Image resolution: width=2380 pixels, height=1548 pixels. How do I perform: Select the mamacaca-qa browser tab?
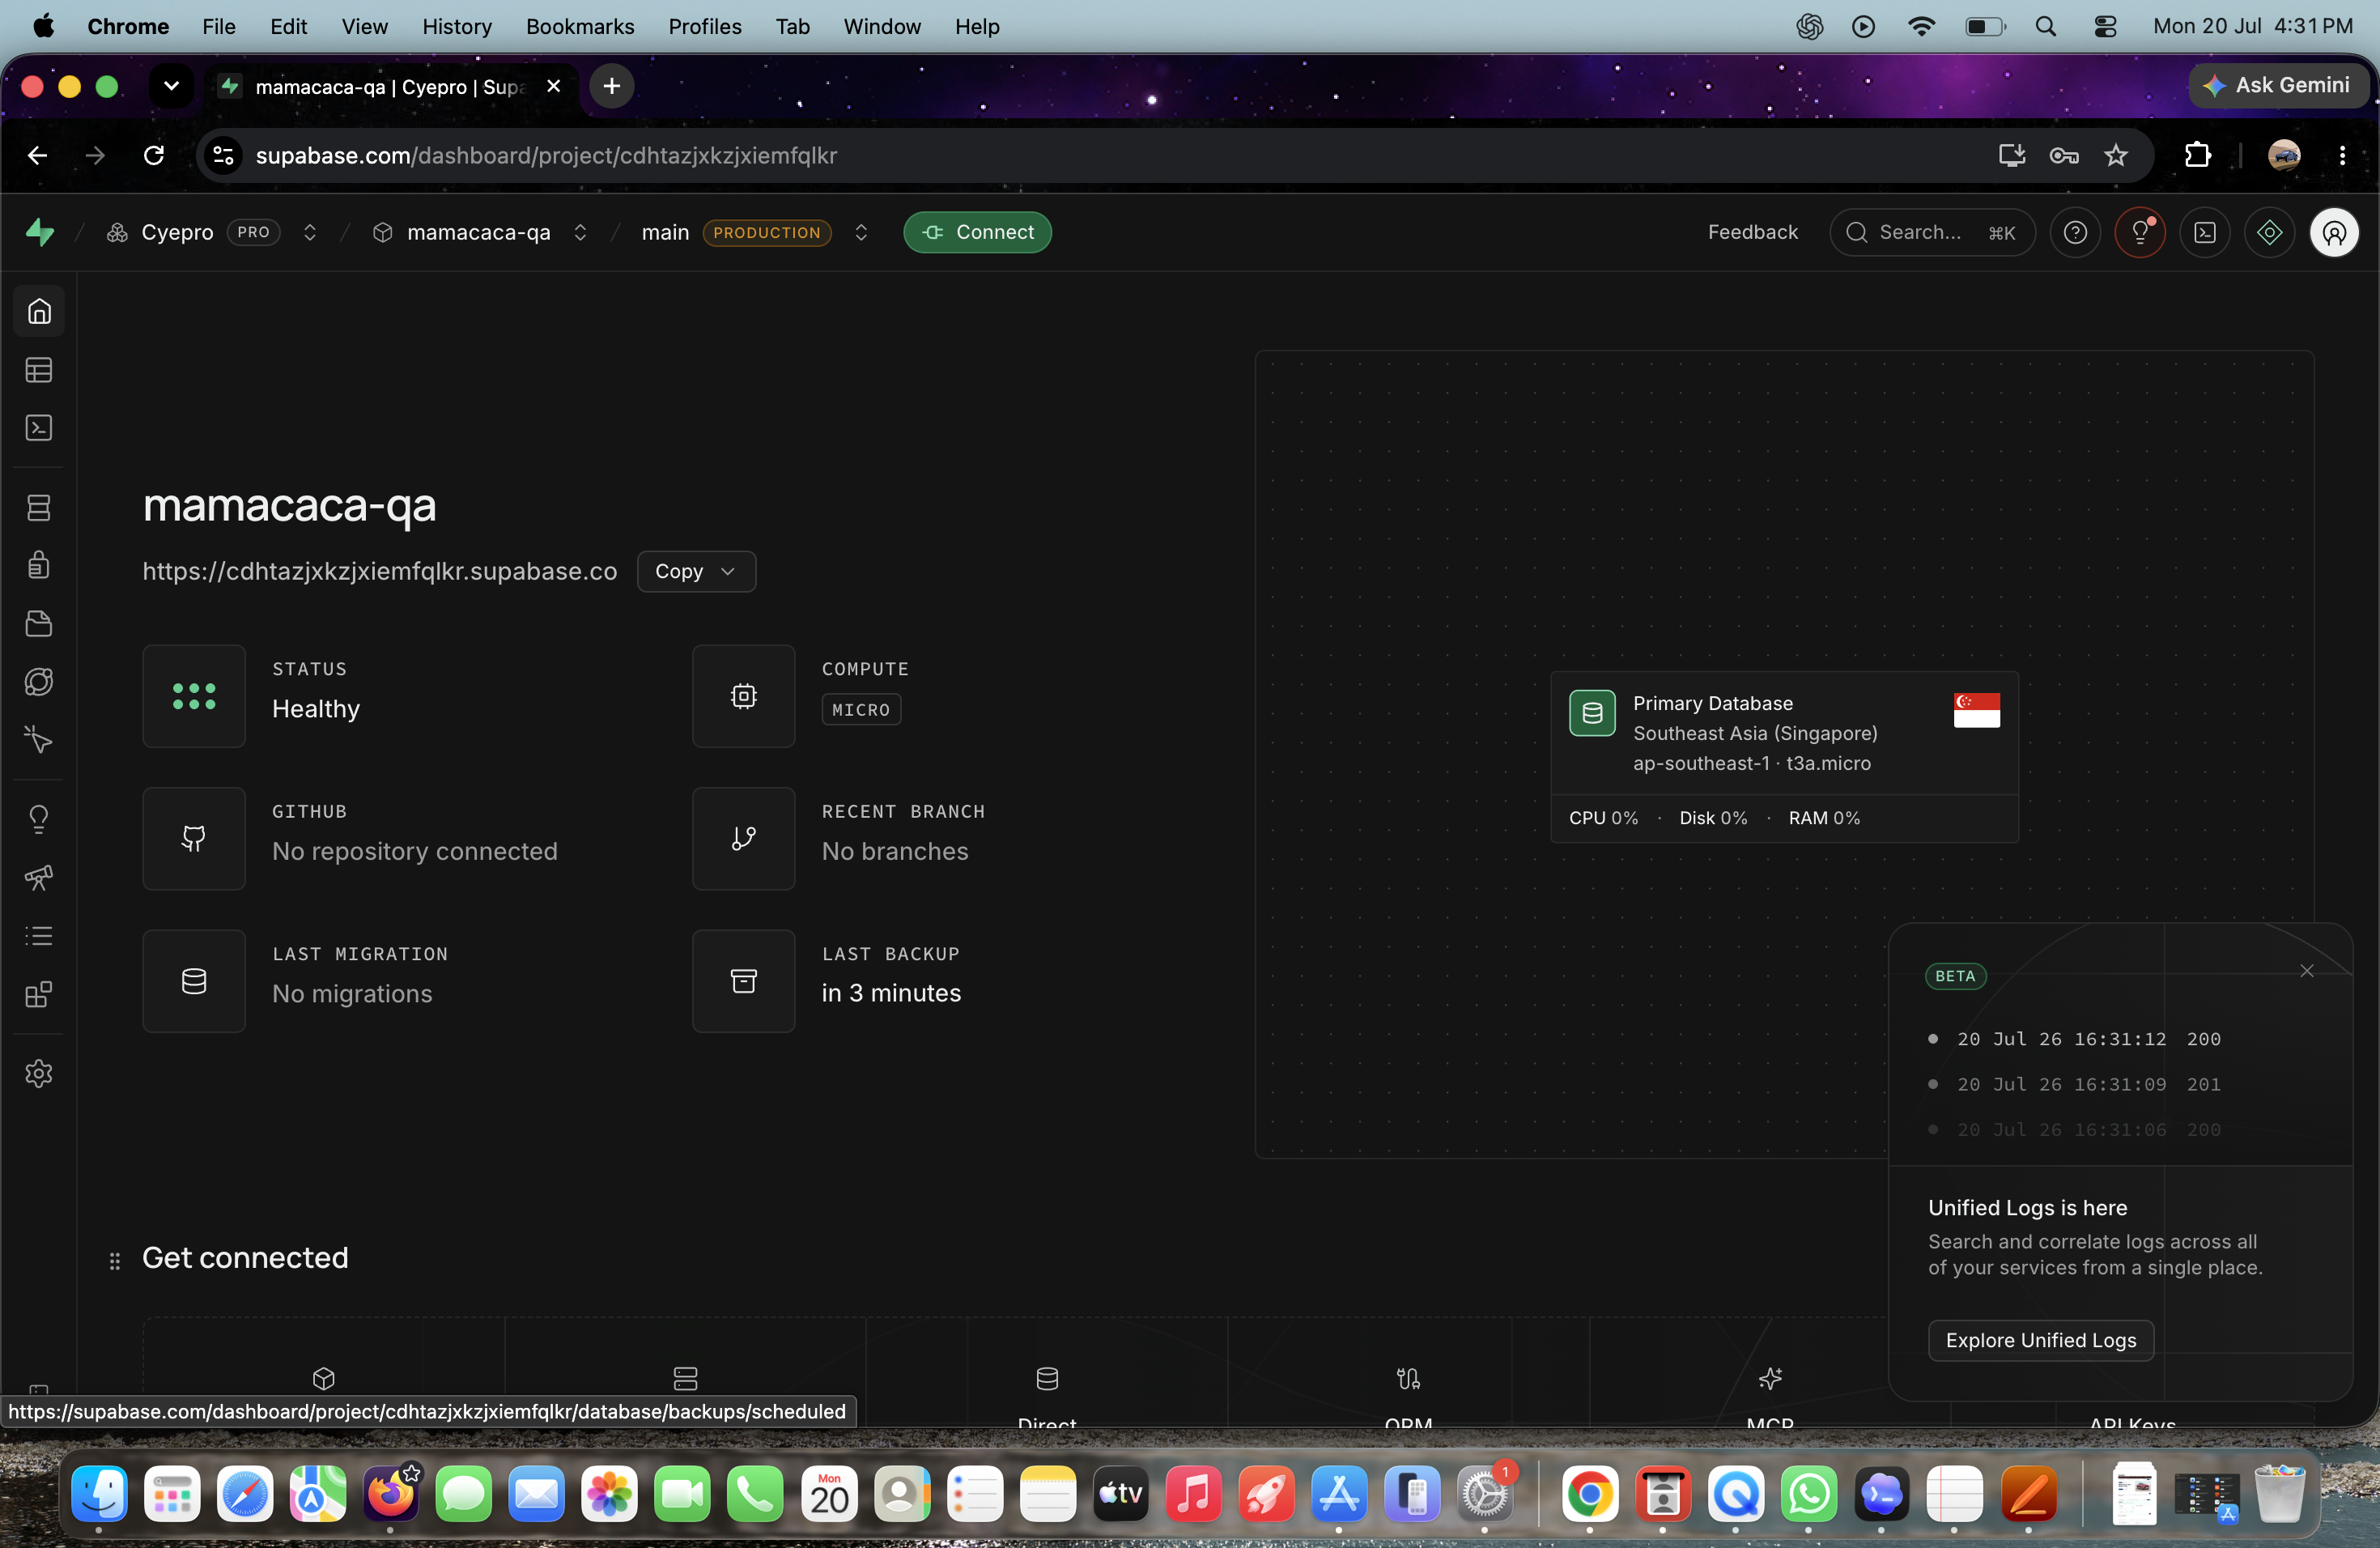[x=390, y=86]
